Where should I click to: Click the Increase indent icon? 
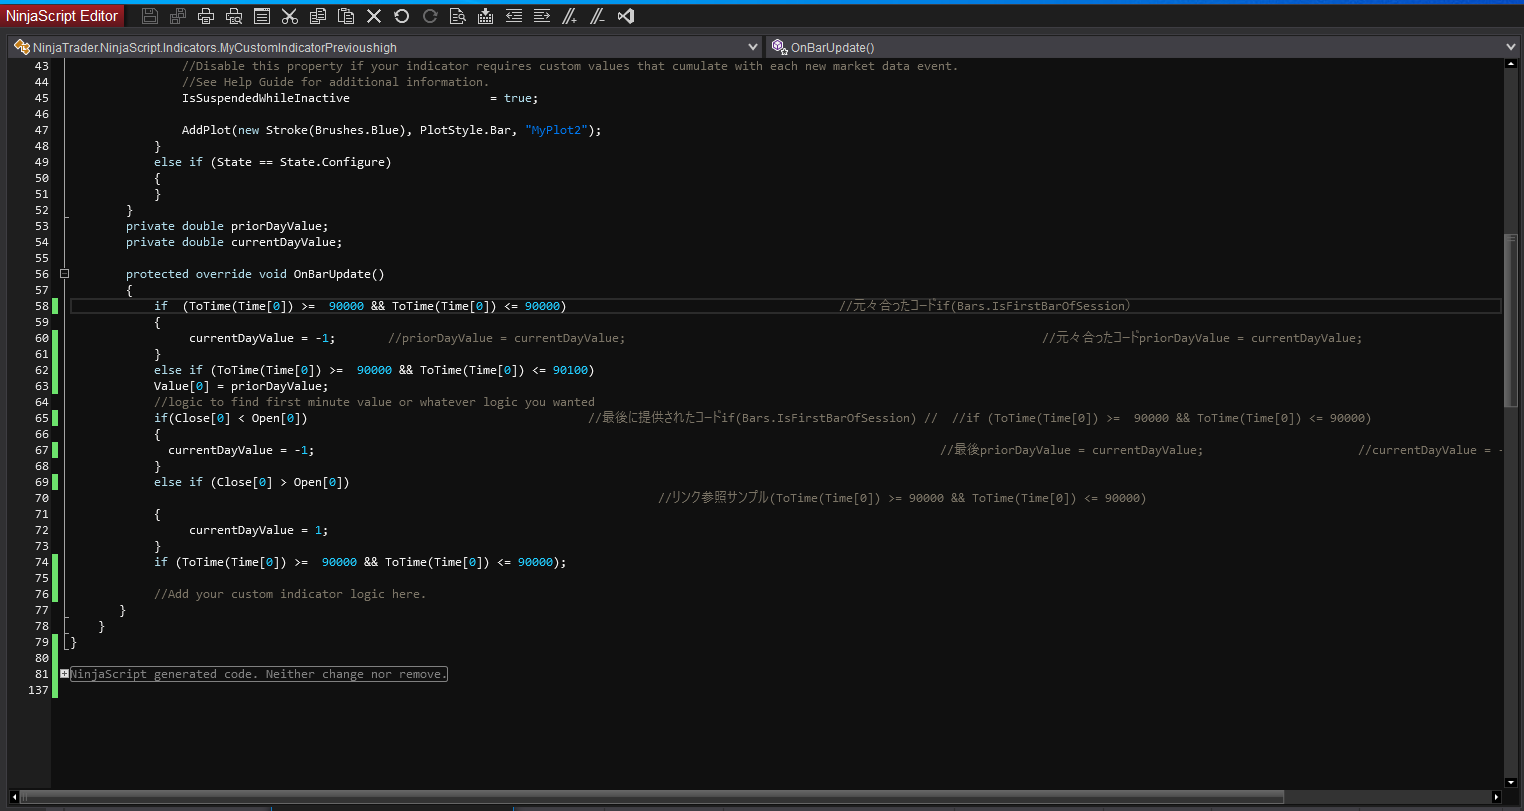(542, 16)
